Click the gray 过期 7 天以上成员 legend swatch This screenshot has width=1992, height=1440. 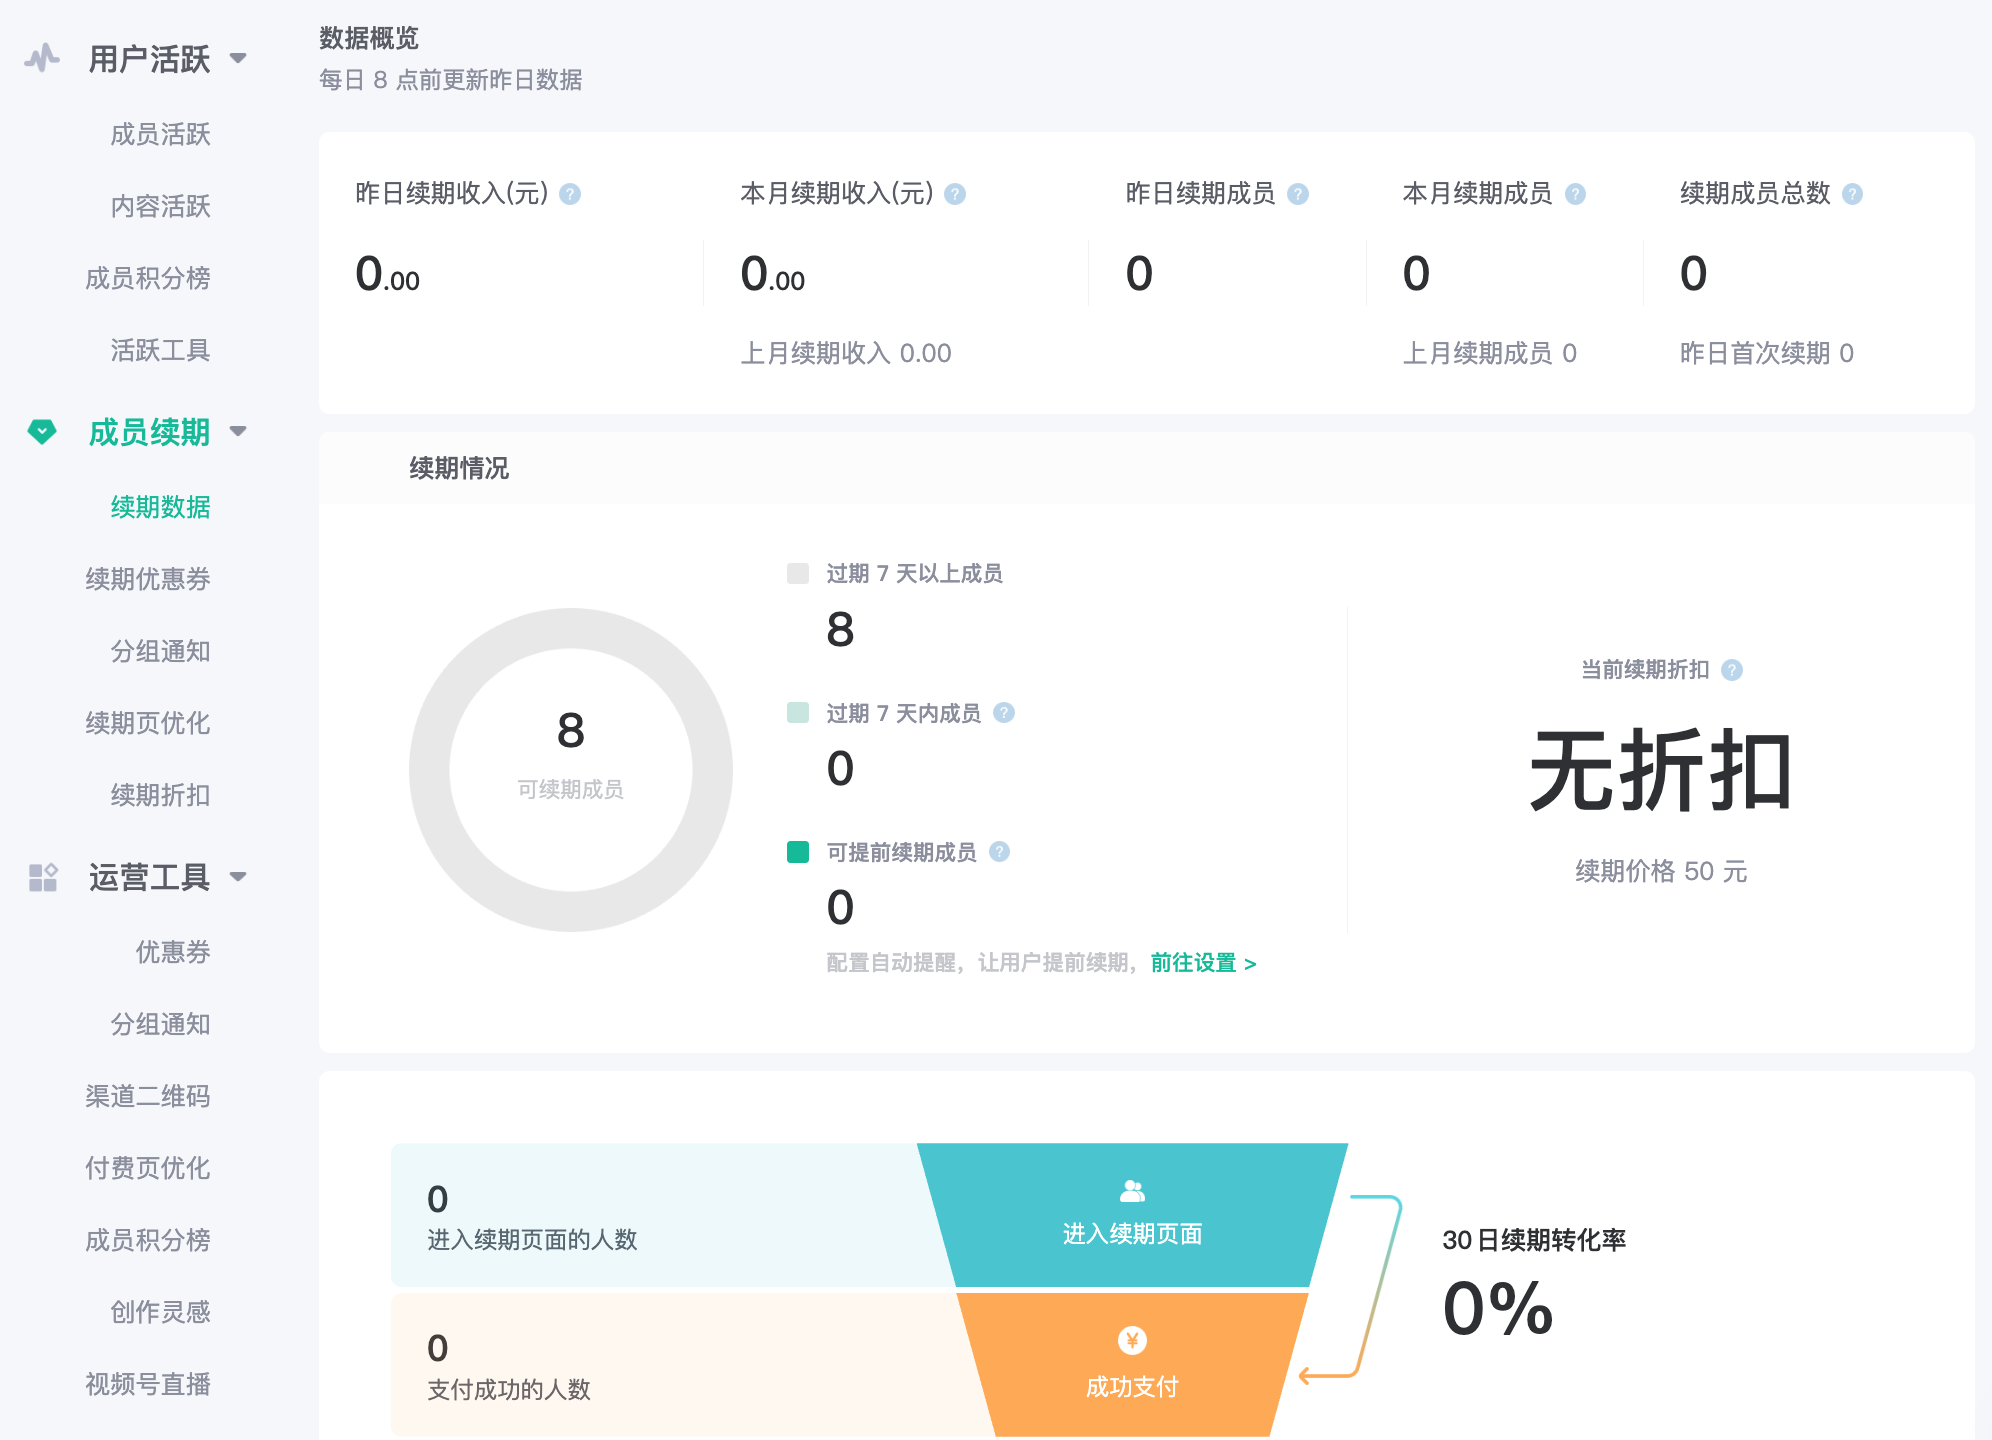[x=798, y=573]
